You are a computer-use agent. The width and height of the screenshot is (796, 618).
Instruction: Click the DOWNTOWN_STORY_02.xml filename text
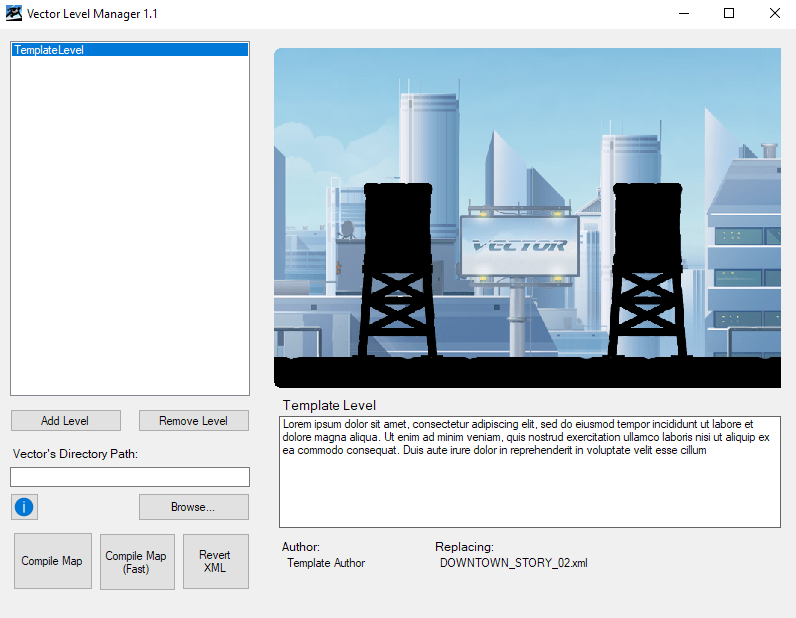[x=513, y=563]
